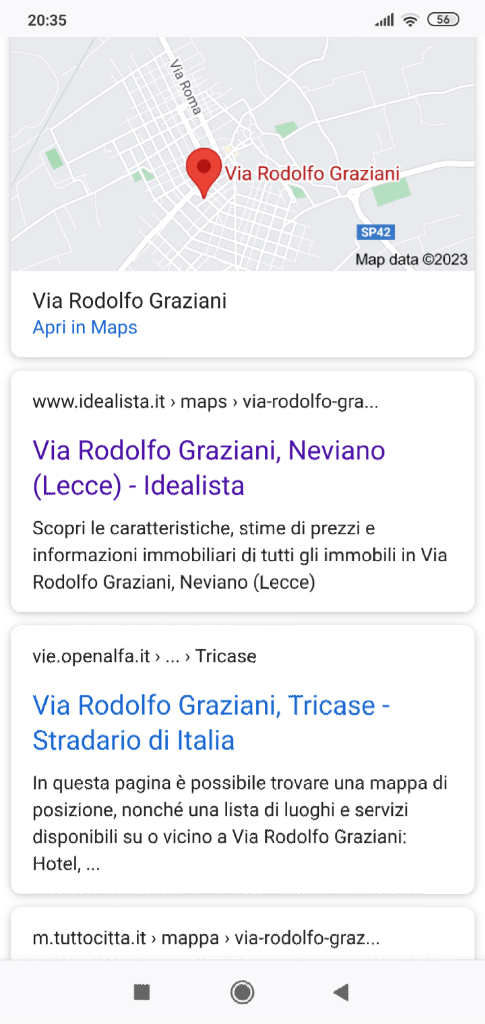Tap the Via Roma street label on map

186,88
